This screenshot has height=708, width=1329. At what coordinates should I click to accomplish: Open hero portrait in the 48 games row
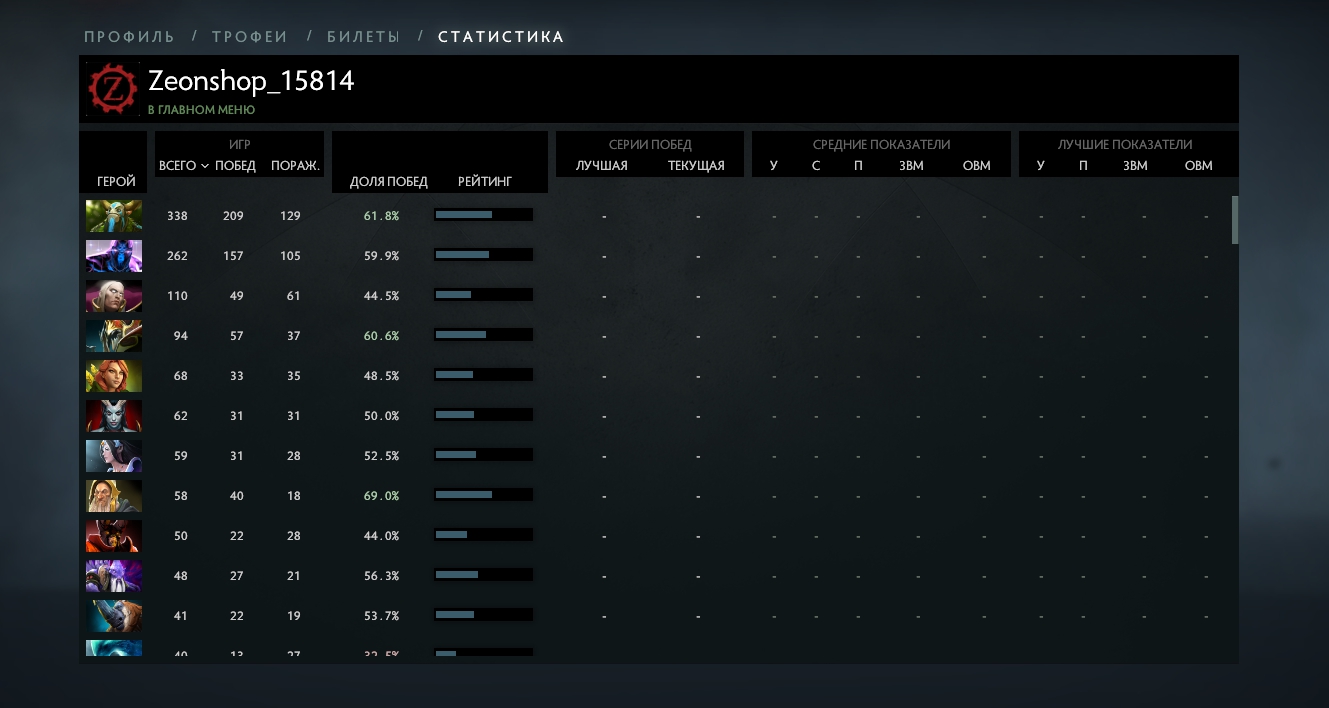[114, 576]
